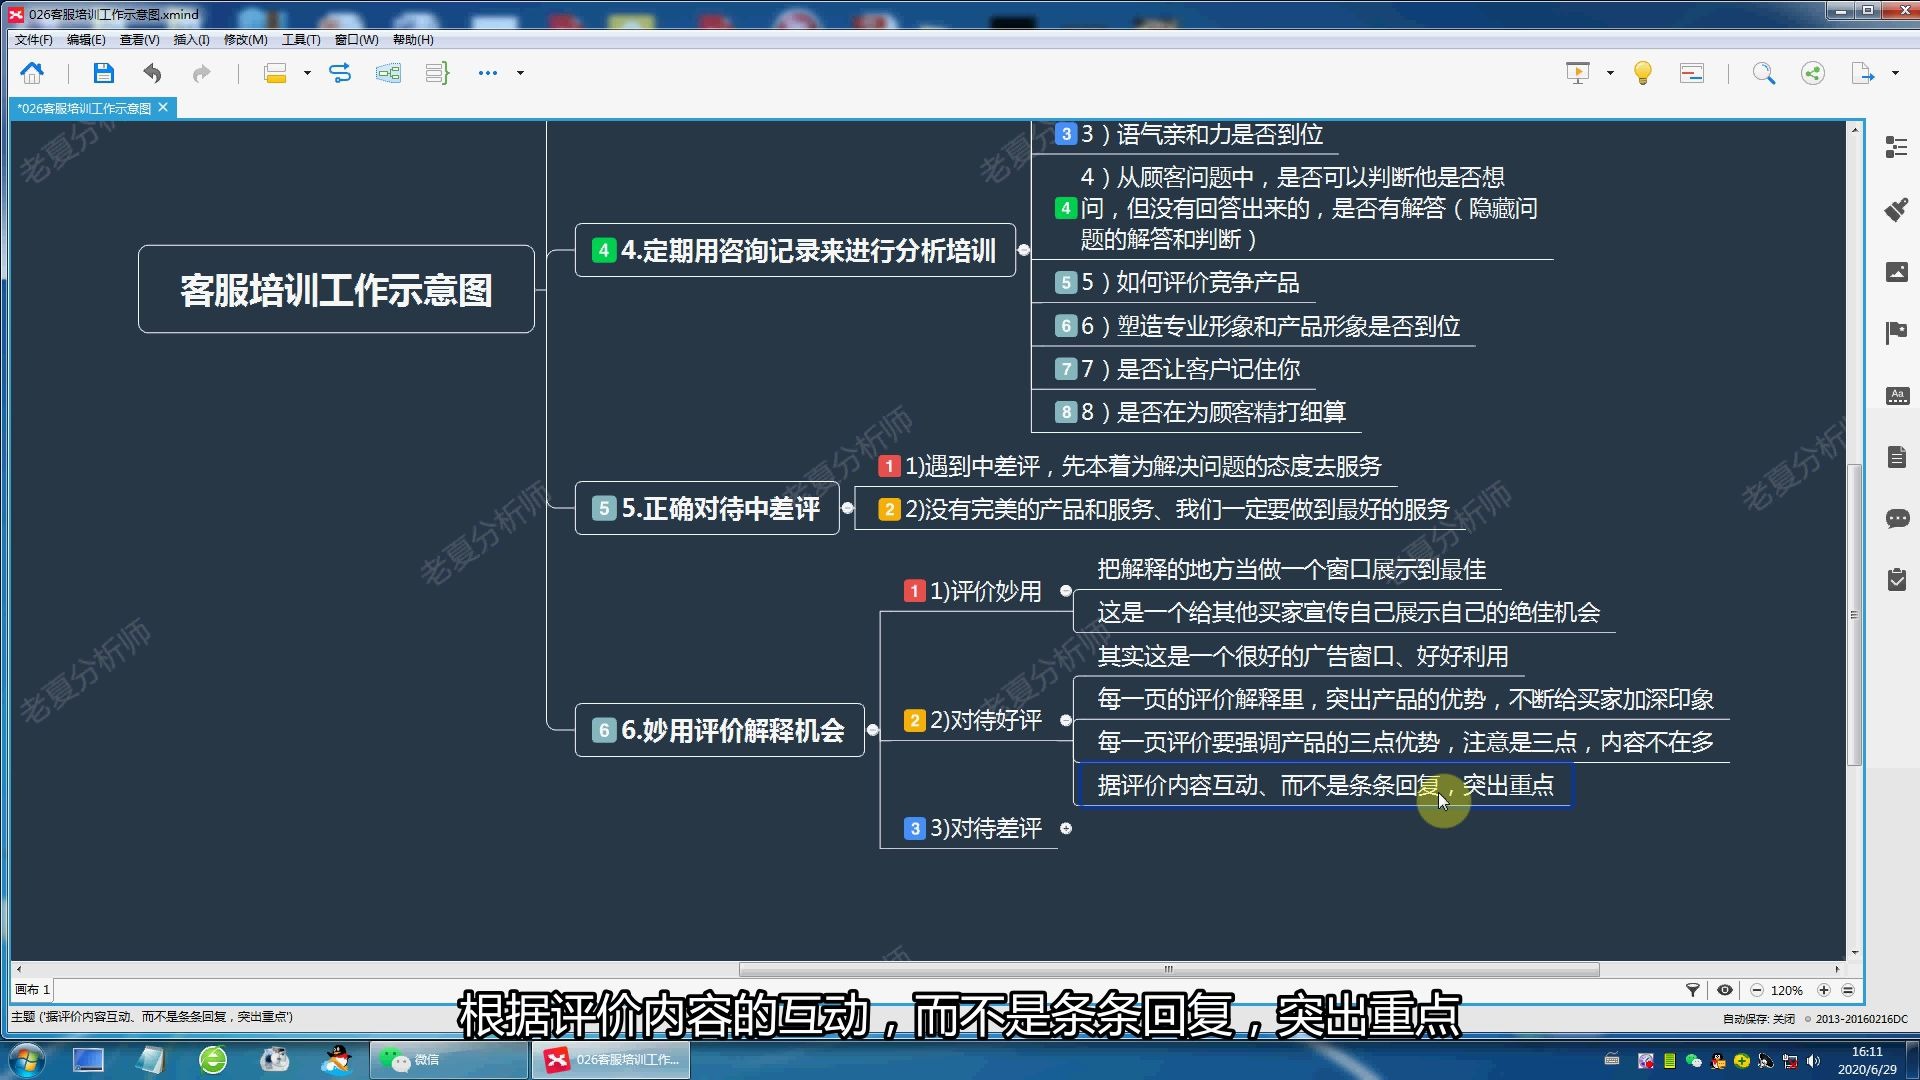
Task: Click the minus zoom out button
Action: (1757, 990)
